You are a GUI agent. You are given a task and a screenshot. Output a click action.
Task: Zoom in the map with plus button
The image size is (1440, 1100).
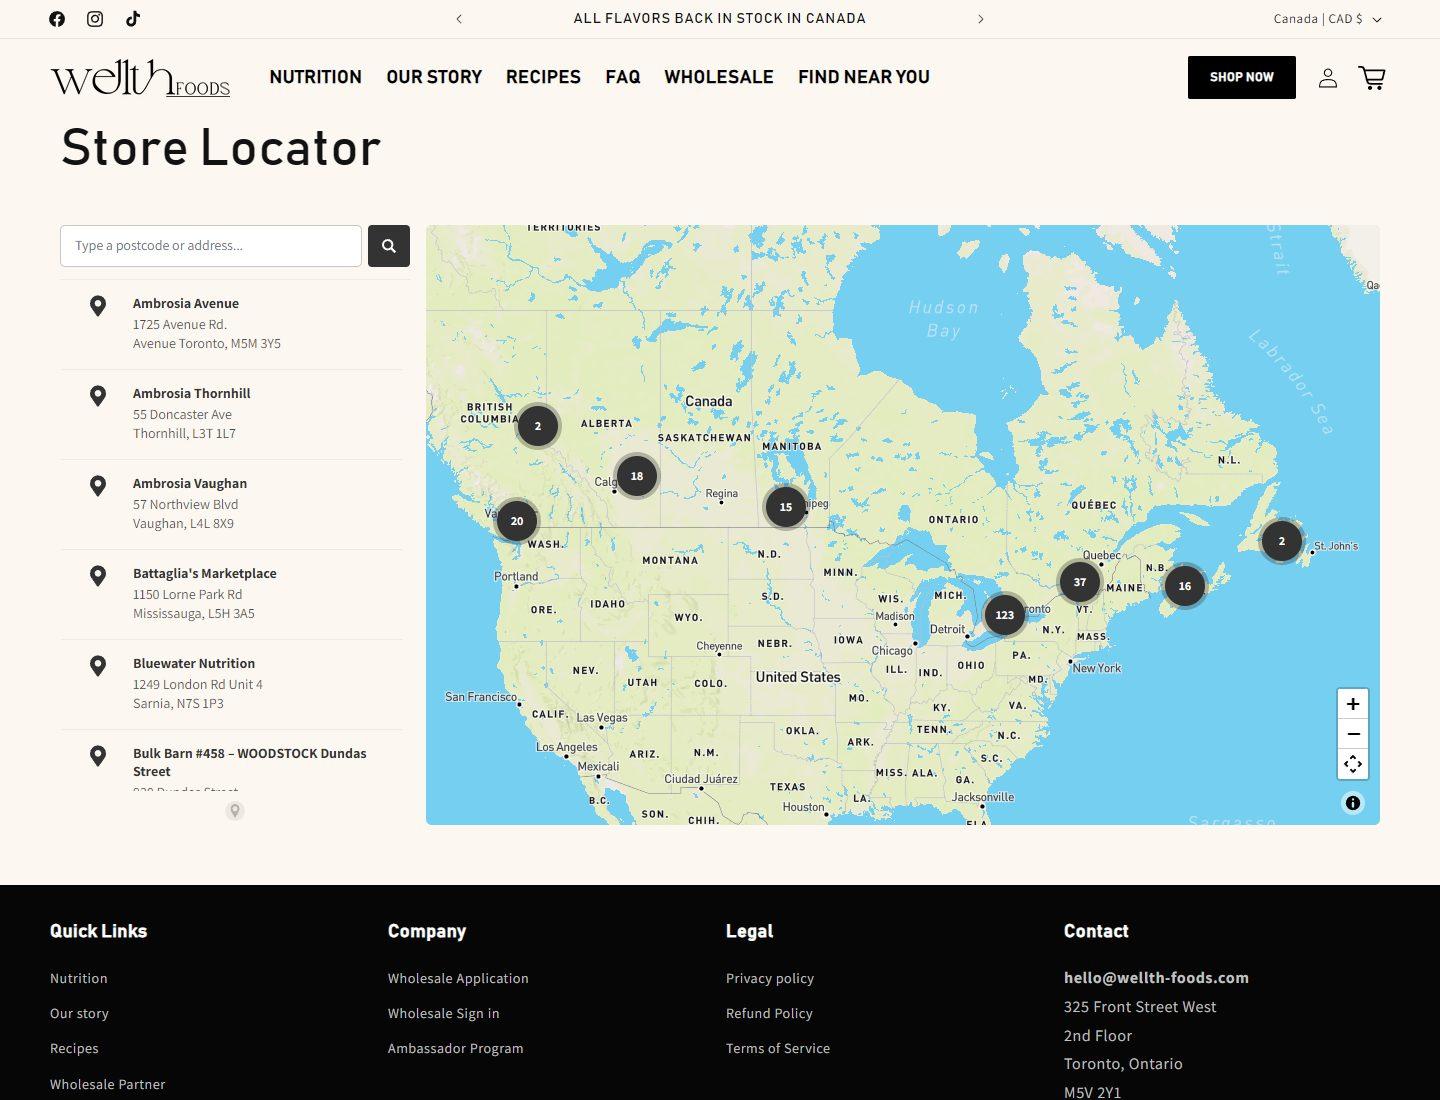(1353, 704)
